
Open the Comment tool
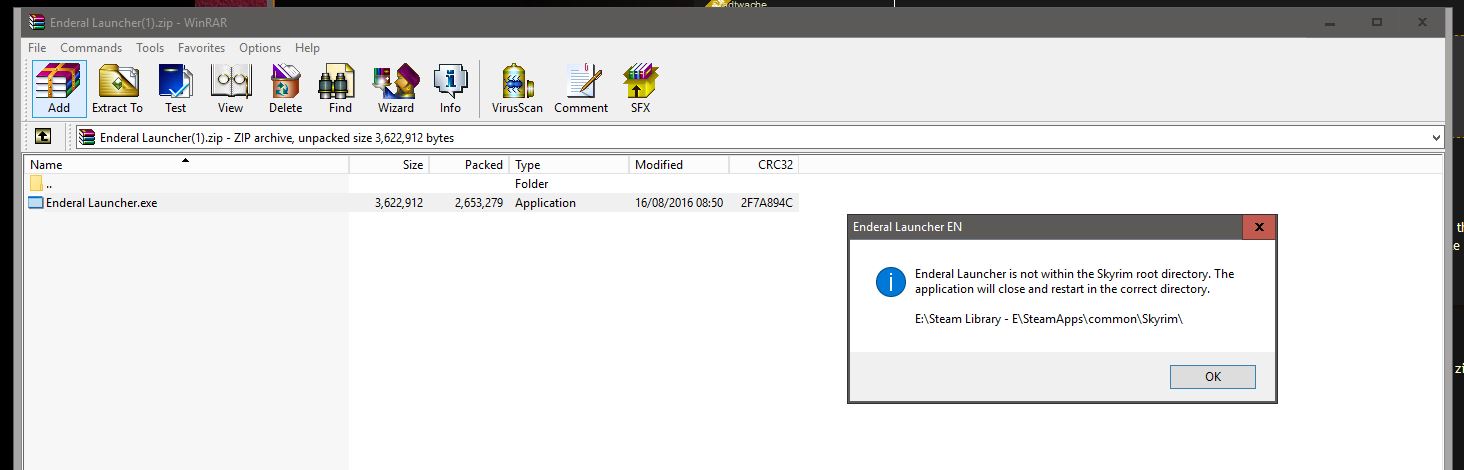581,89
